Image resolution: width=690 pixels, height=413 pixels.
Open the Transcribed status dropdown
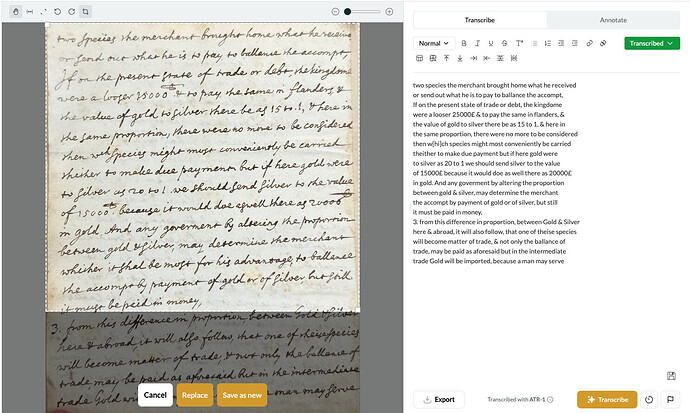click(651, 43)
